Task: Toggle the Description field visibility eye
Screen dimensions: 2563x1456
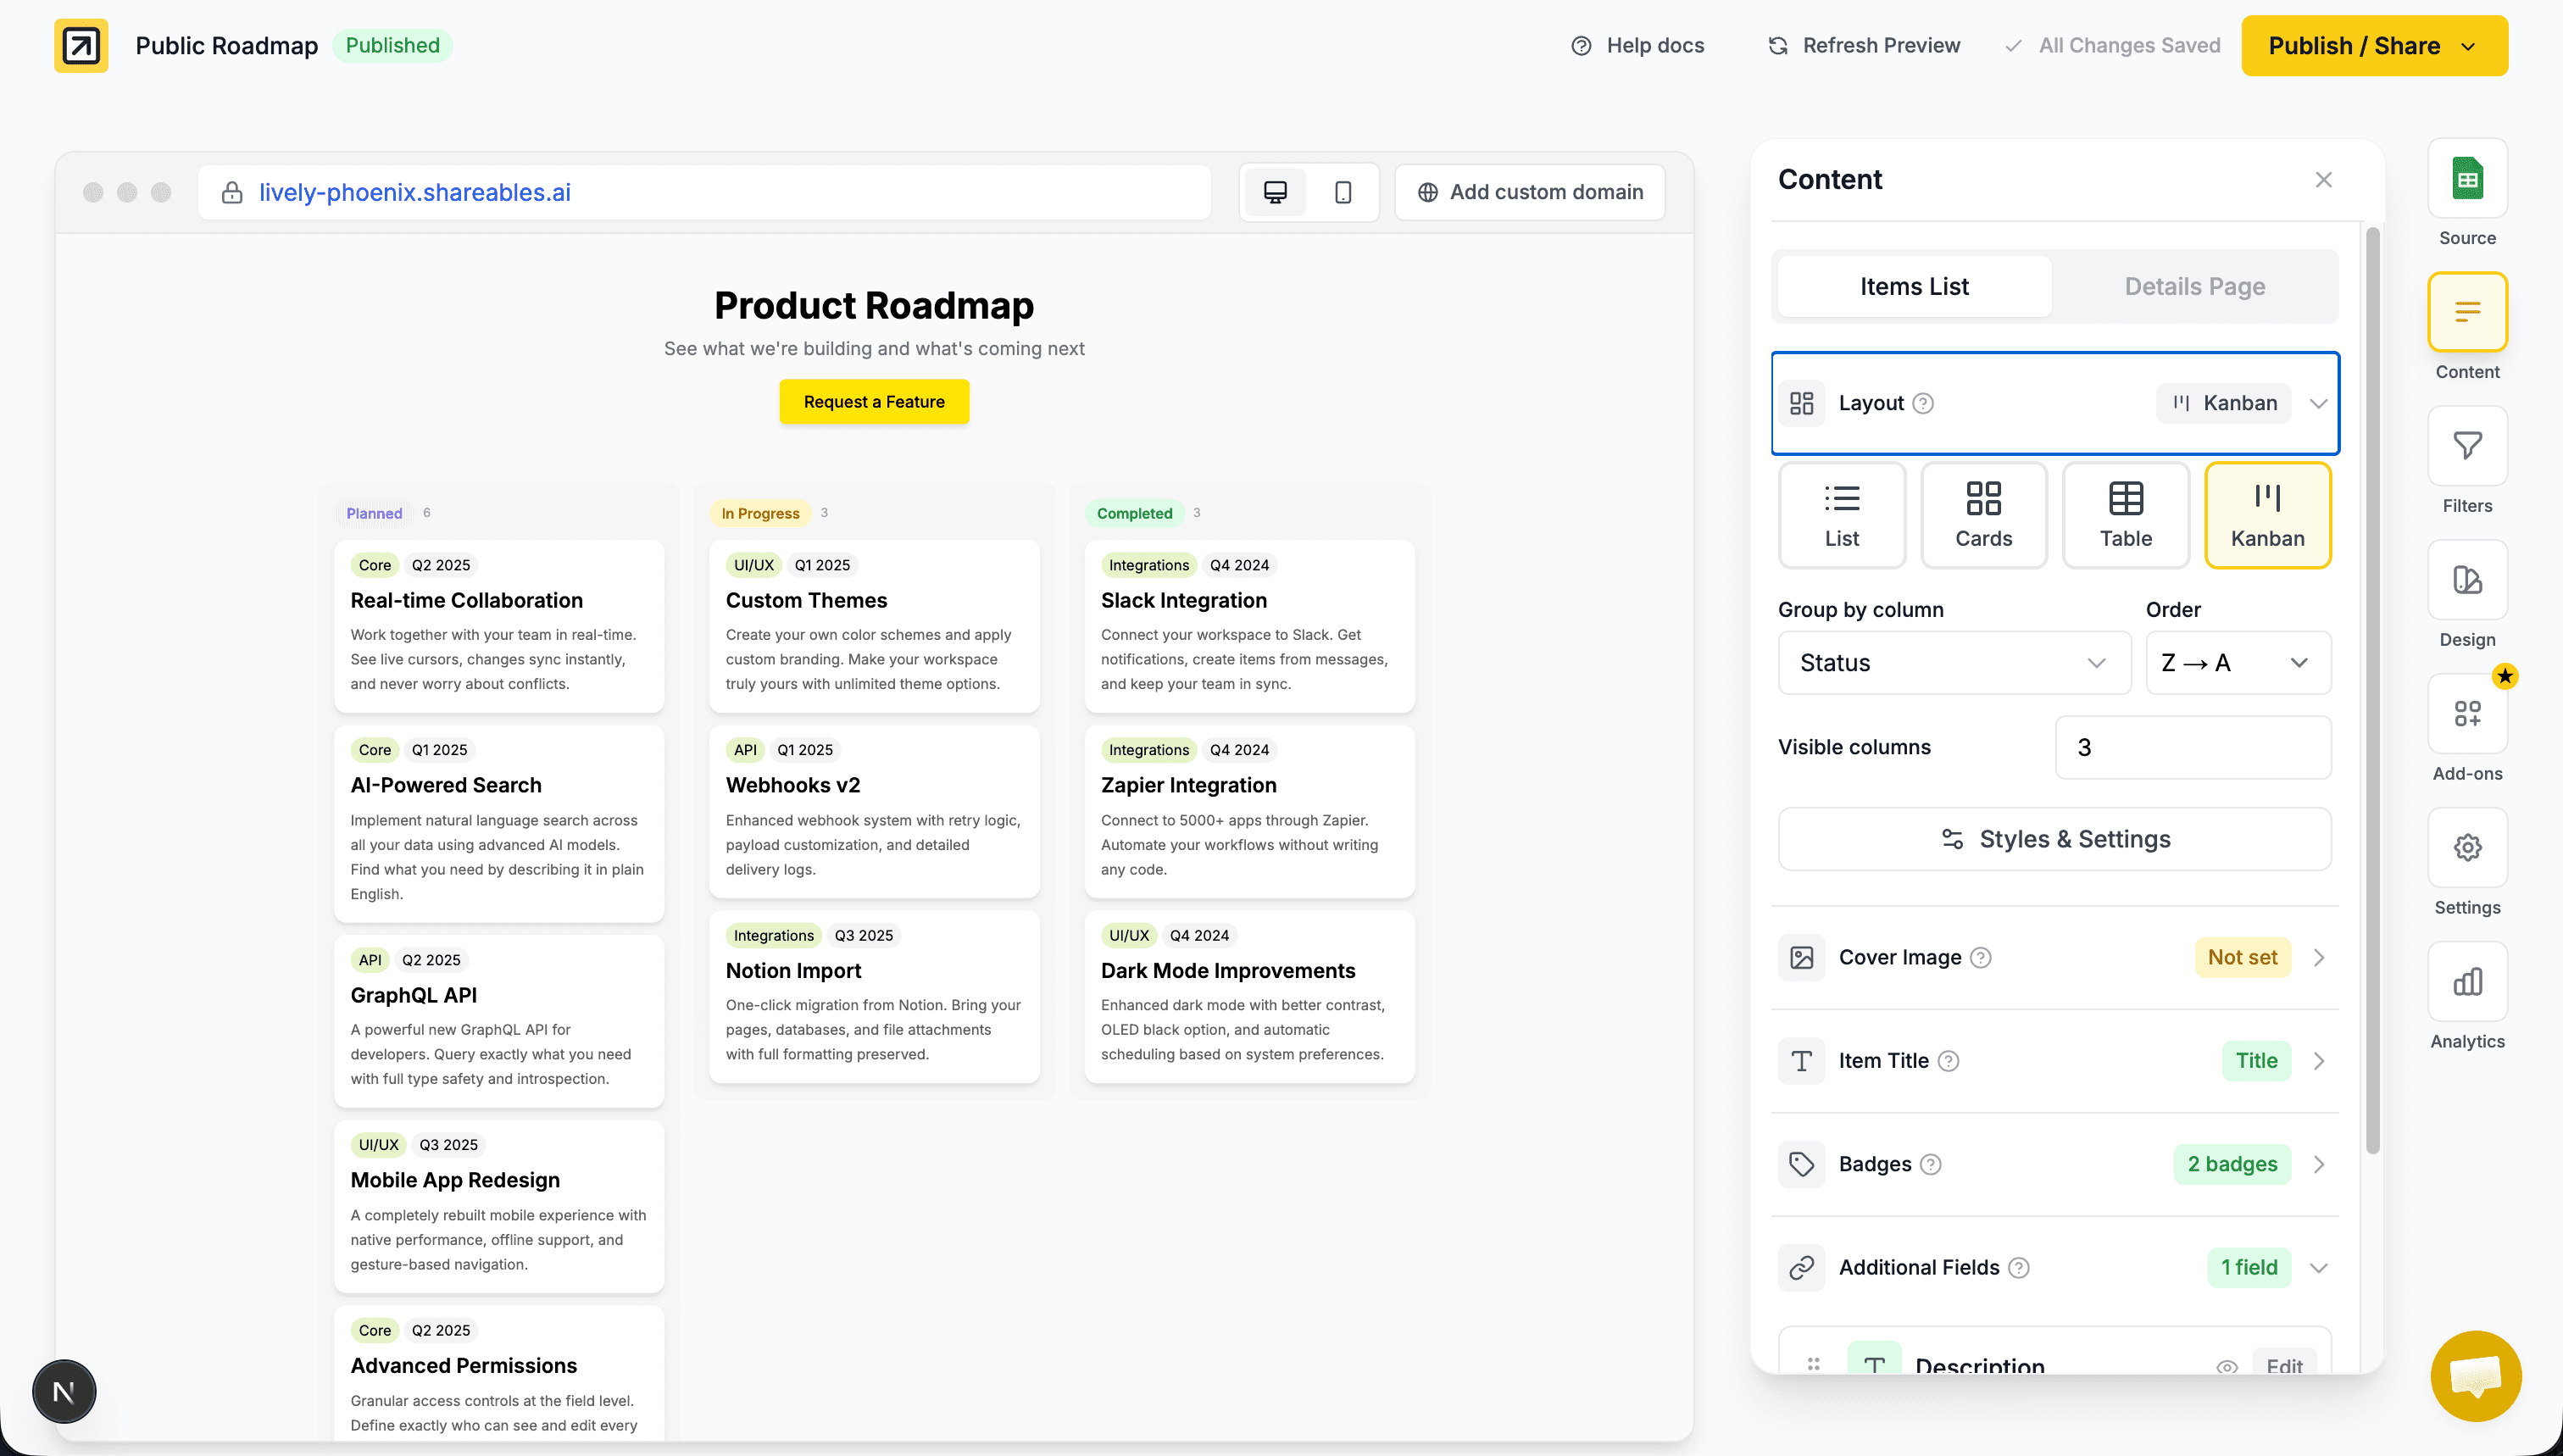Action: 2227,1367
